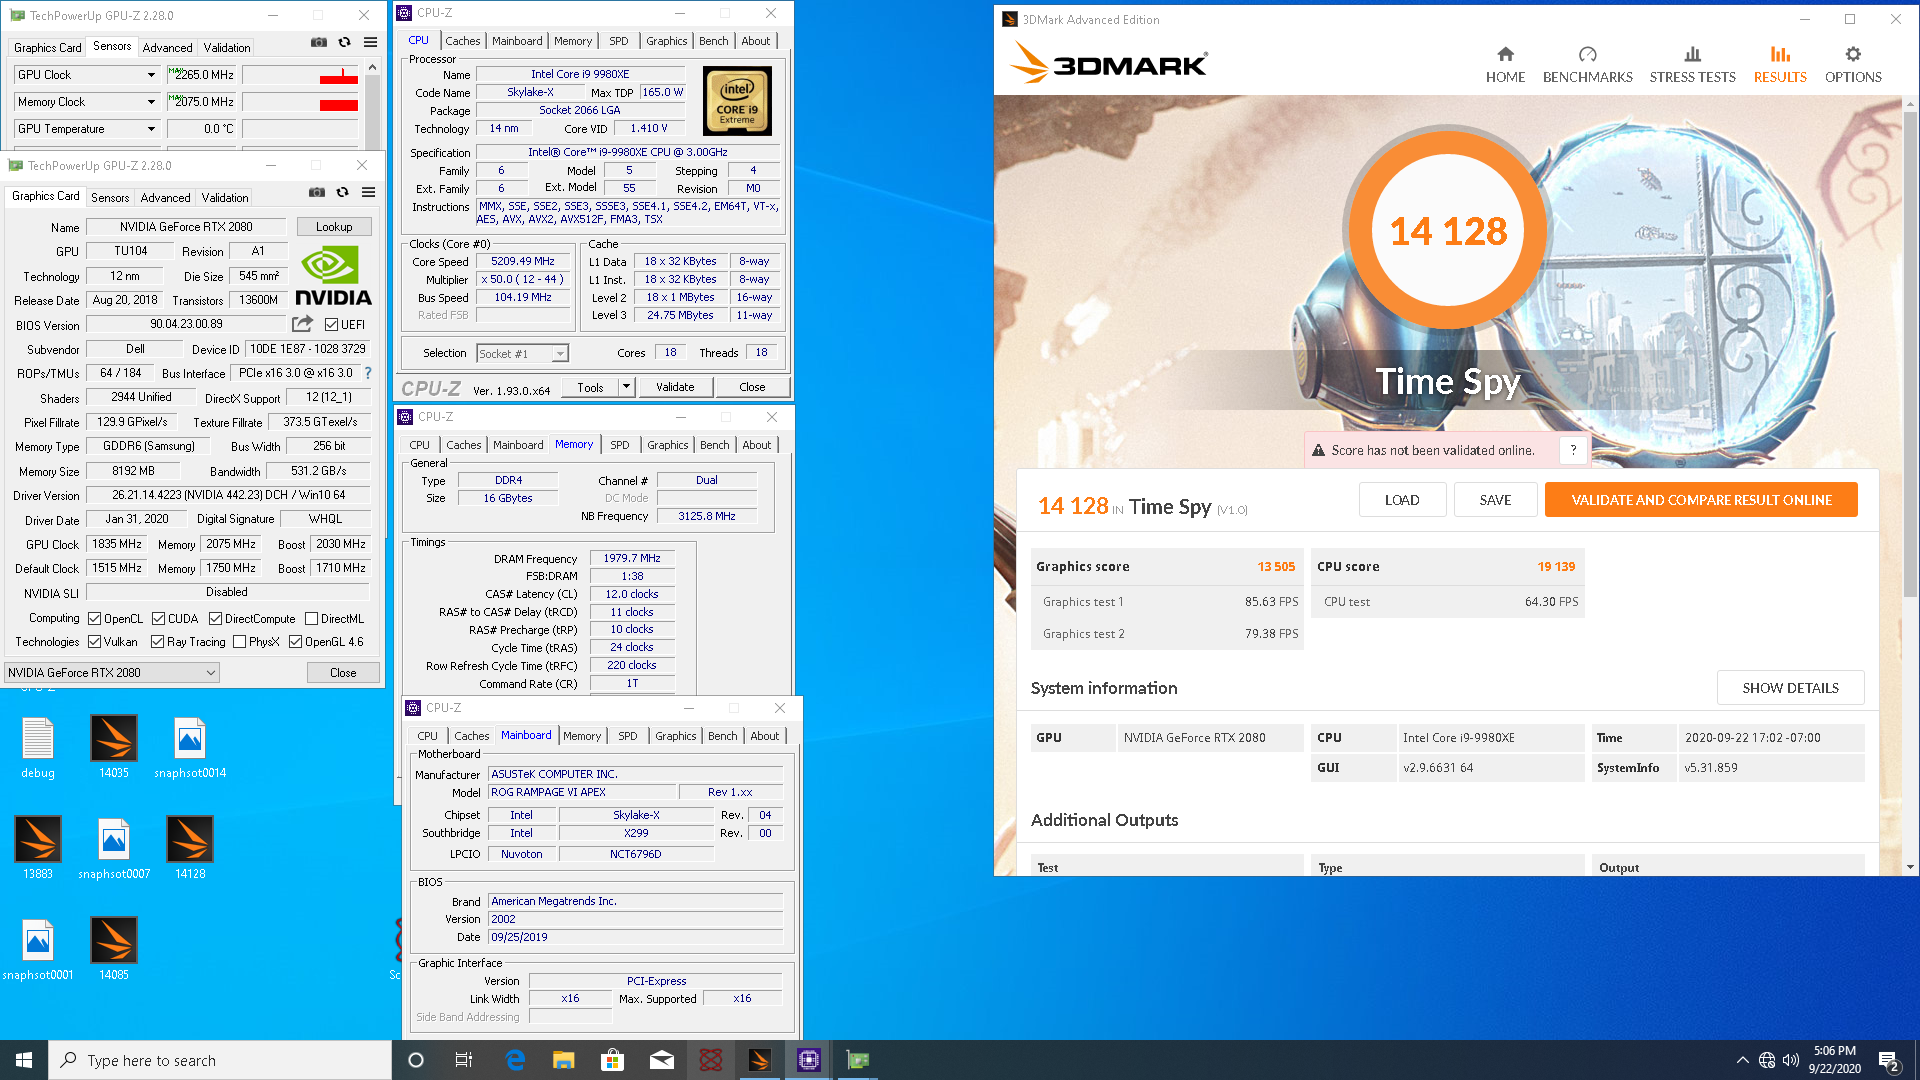1920x1080 pixels.
Task: Toggle the OpenCL computing checkbox
Action: click(x=95, y=619)
